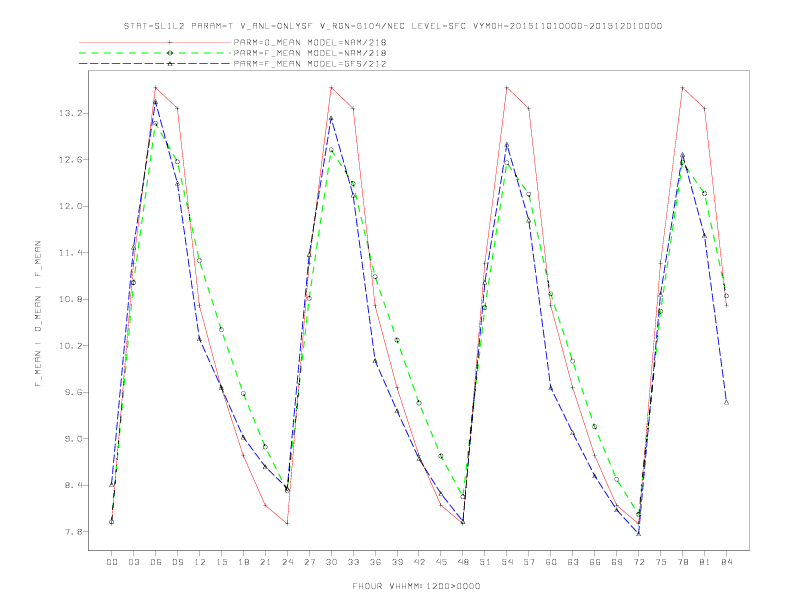Click x-axis tick label 84
The image size is (792, 612).
[x=726, y=562]
